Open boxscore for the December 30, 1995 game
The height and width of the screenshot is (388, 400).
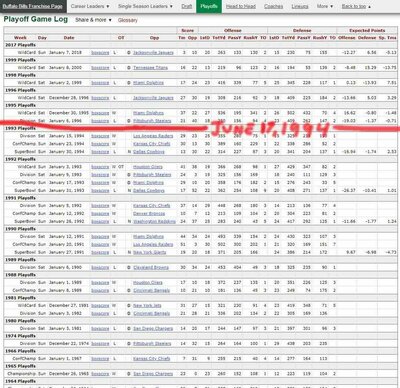click(x=100, y=113)
